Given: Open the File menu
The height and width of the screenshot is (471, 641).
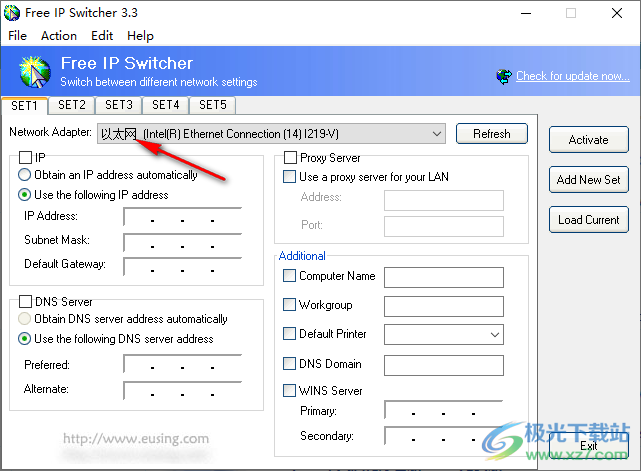Looking at the screenshot, I should pyautogui.click(x=18, y=36).
